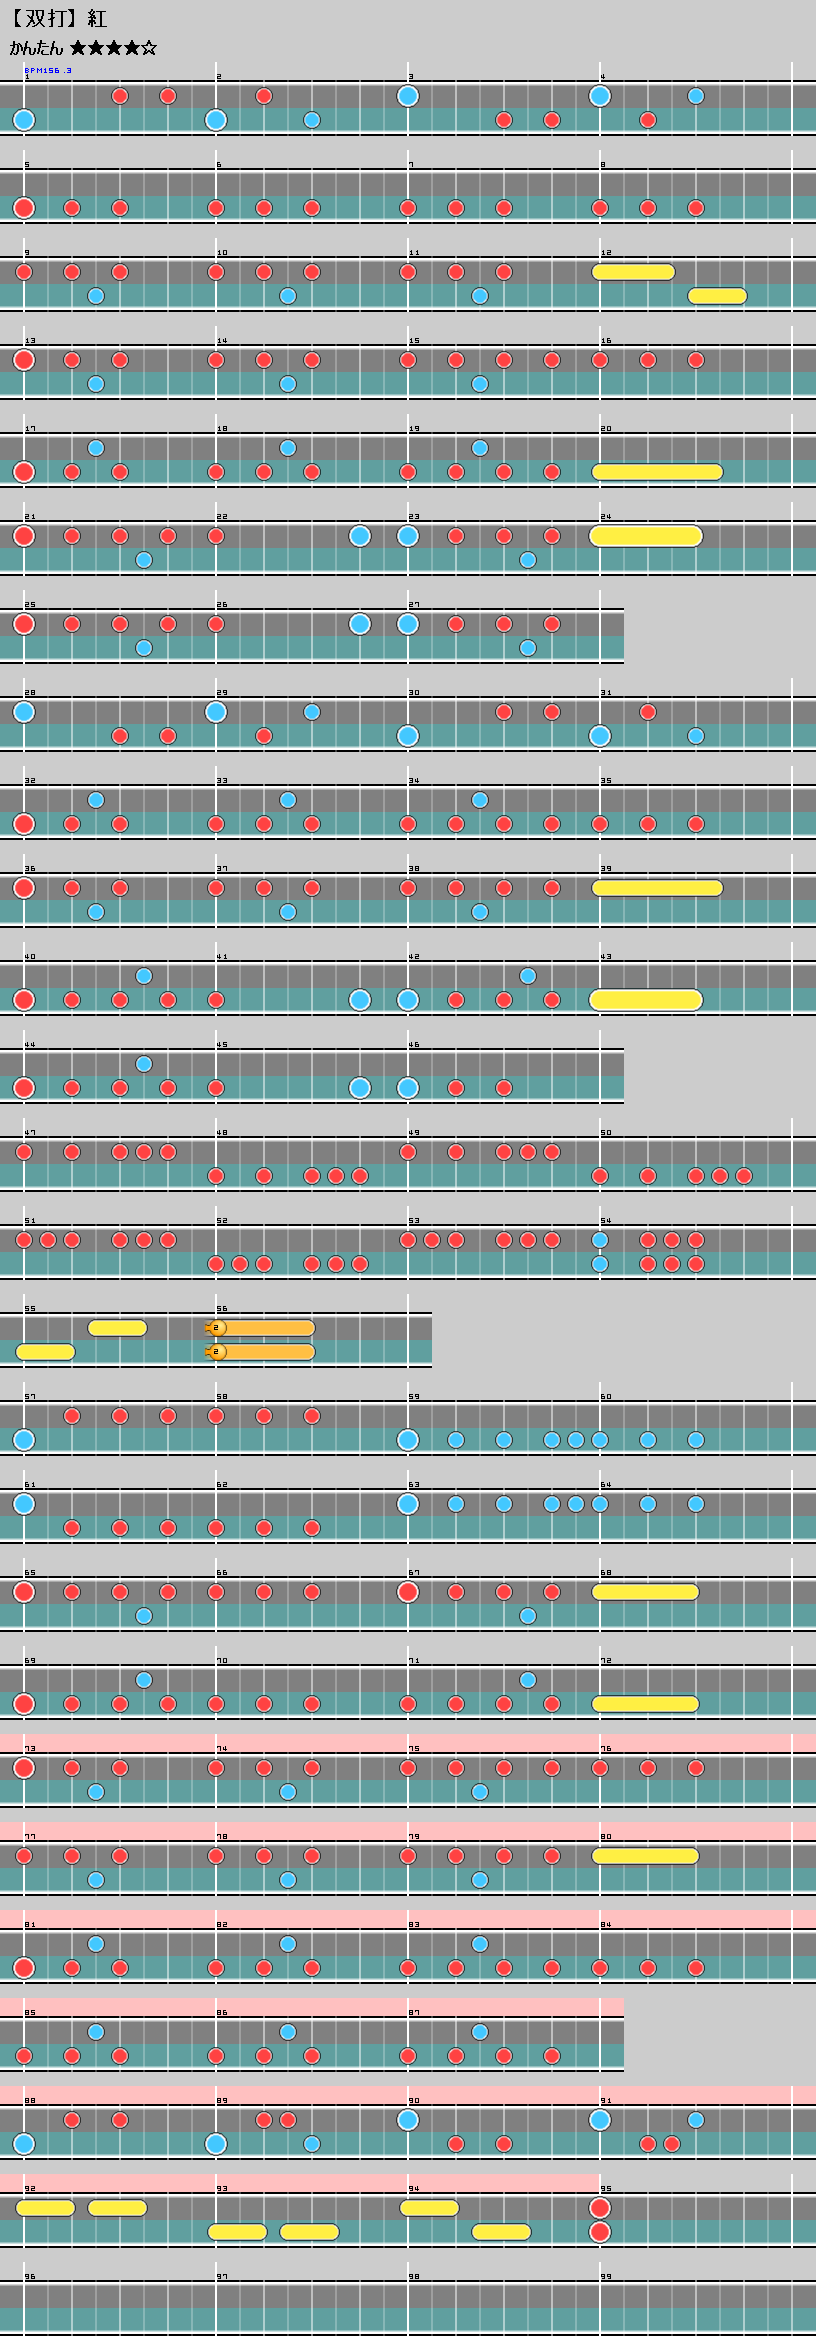The height and width of the screenshot is (2336, 816).
Task: Click the big red note starting measure 67
Action: (x=408, y=1592)
